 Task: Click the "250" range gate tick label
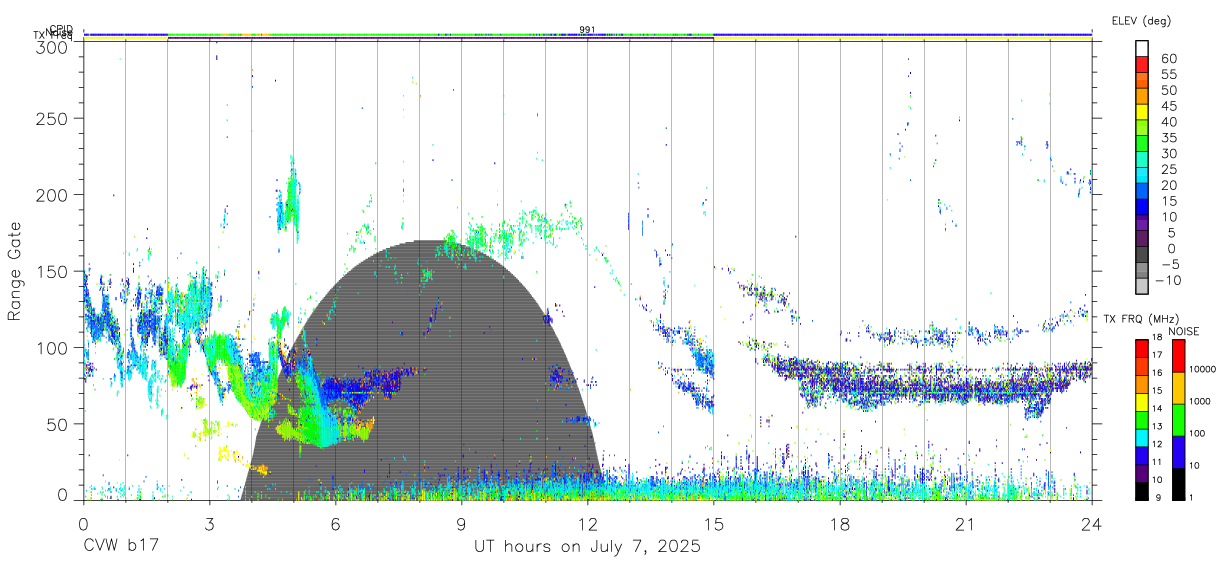[x=52, y=118]
